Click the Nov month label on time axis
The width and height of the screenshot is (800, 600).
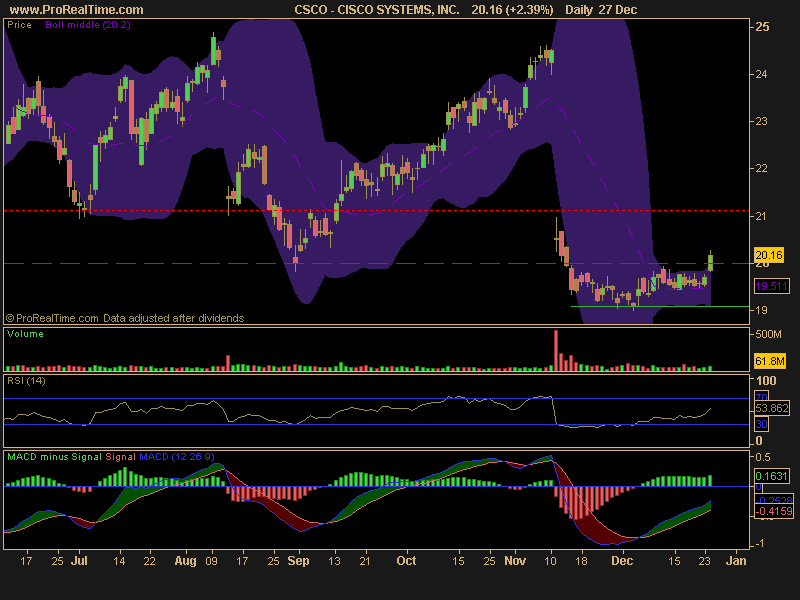click(x=515, y=561)
